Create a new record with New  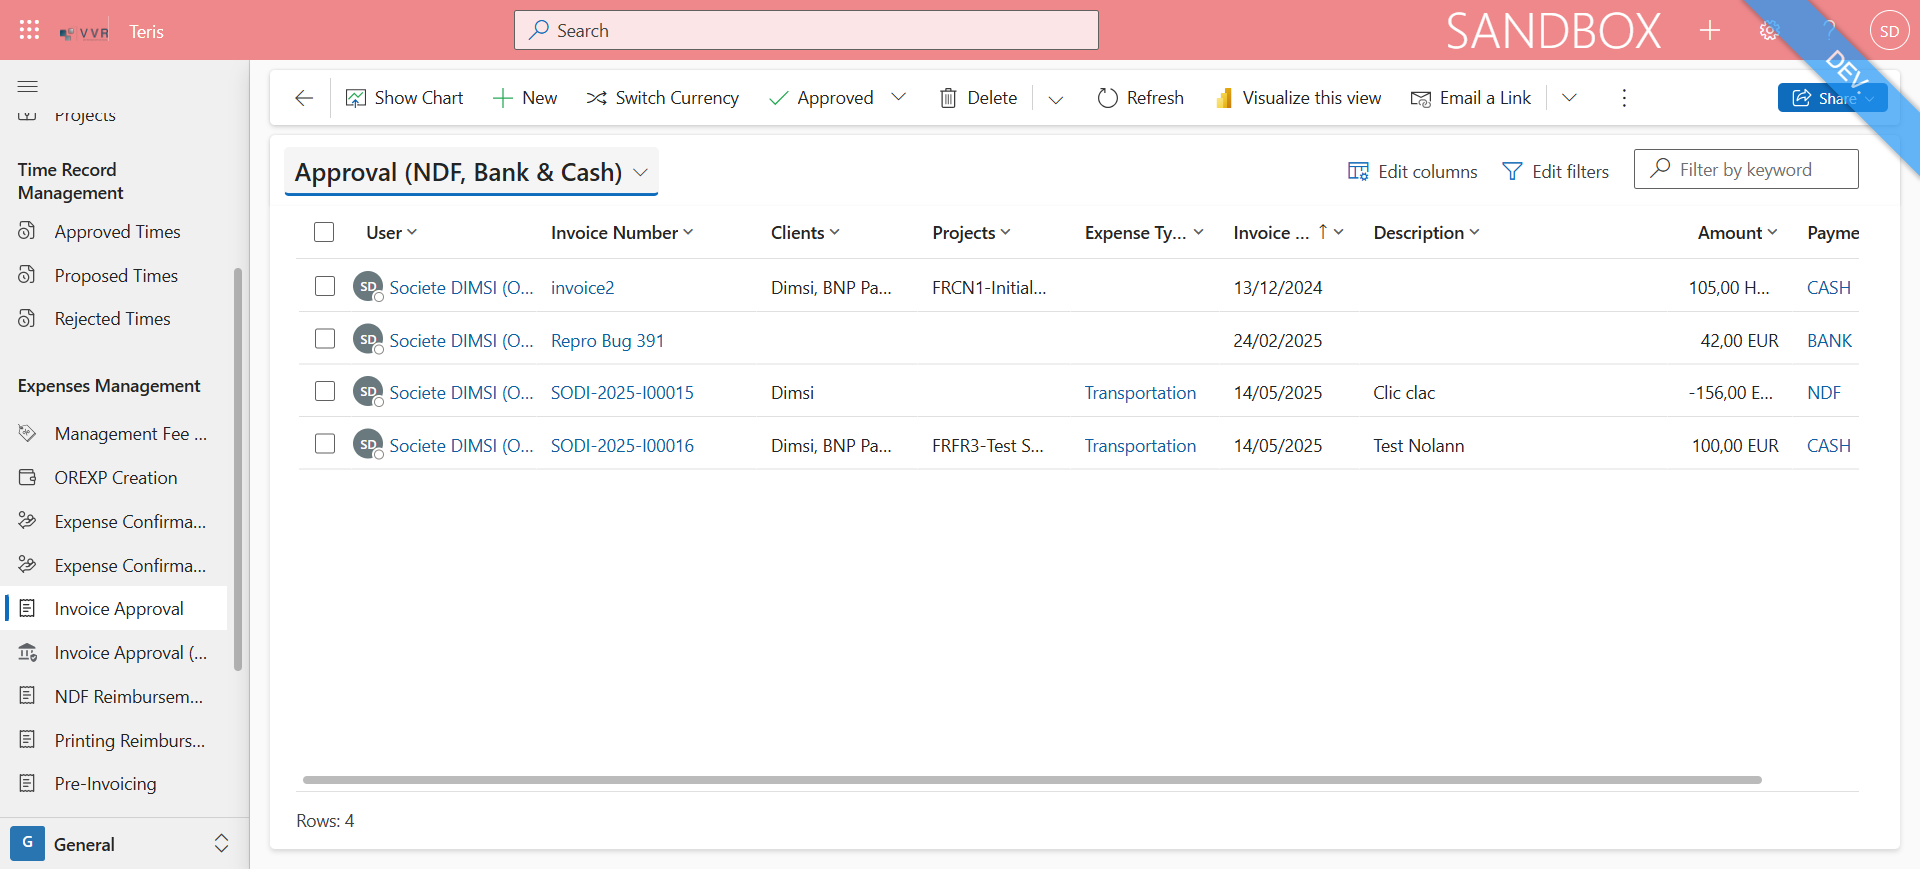tap(525, 98)
